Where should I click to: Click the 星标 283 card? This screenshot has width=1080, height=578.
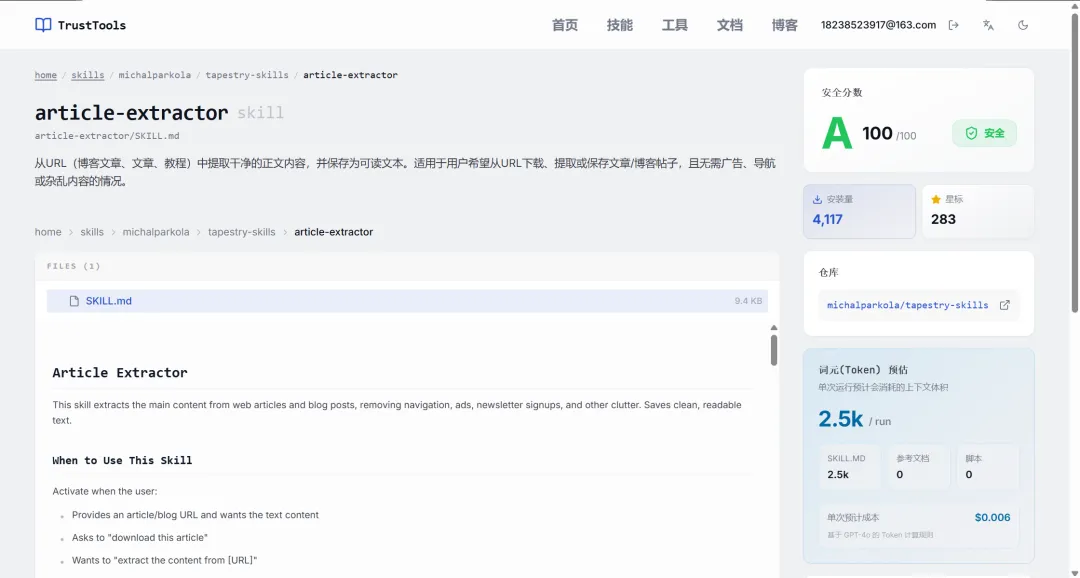tap(977, 211)
